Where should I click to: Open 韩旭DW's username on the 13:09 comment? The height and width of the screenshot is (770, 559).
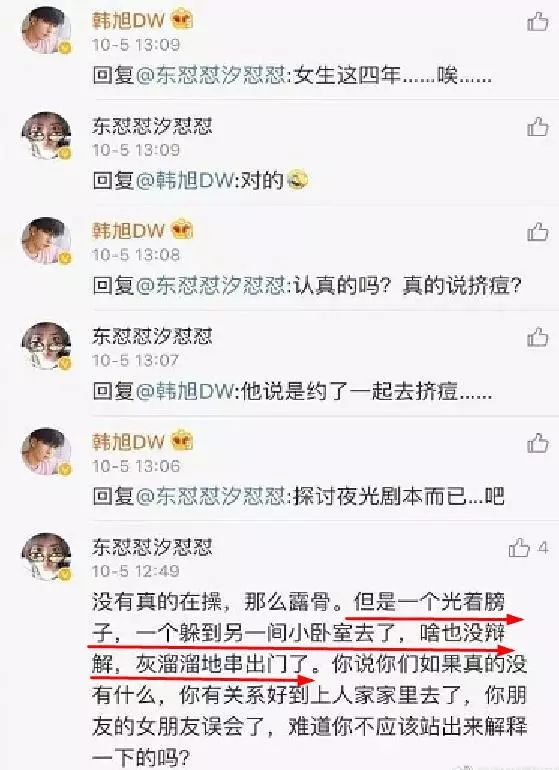point(128,21)
